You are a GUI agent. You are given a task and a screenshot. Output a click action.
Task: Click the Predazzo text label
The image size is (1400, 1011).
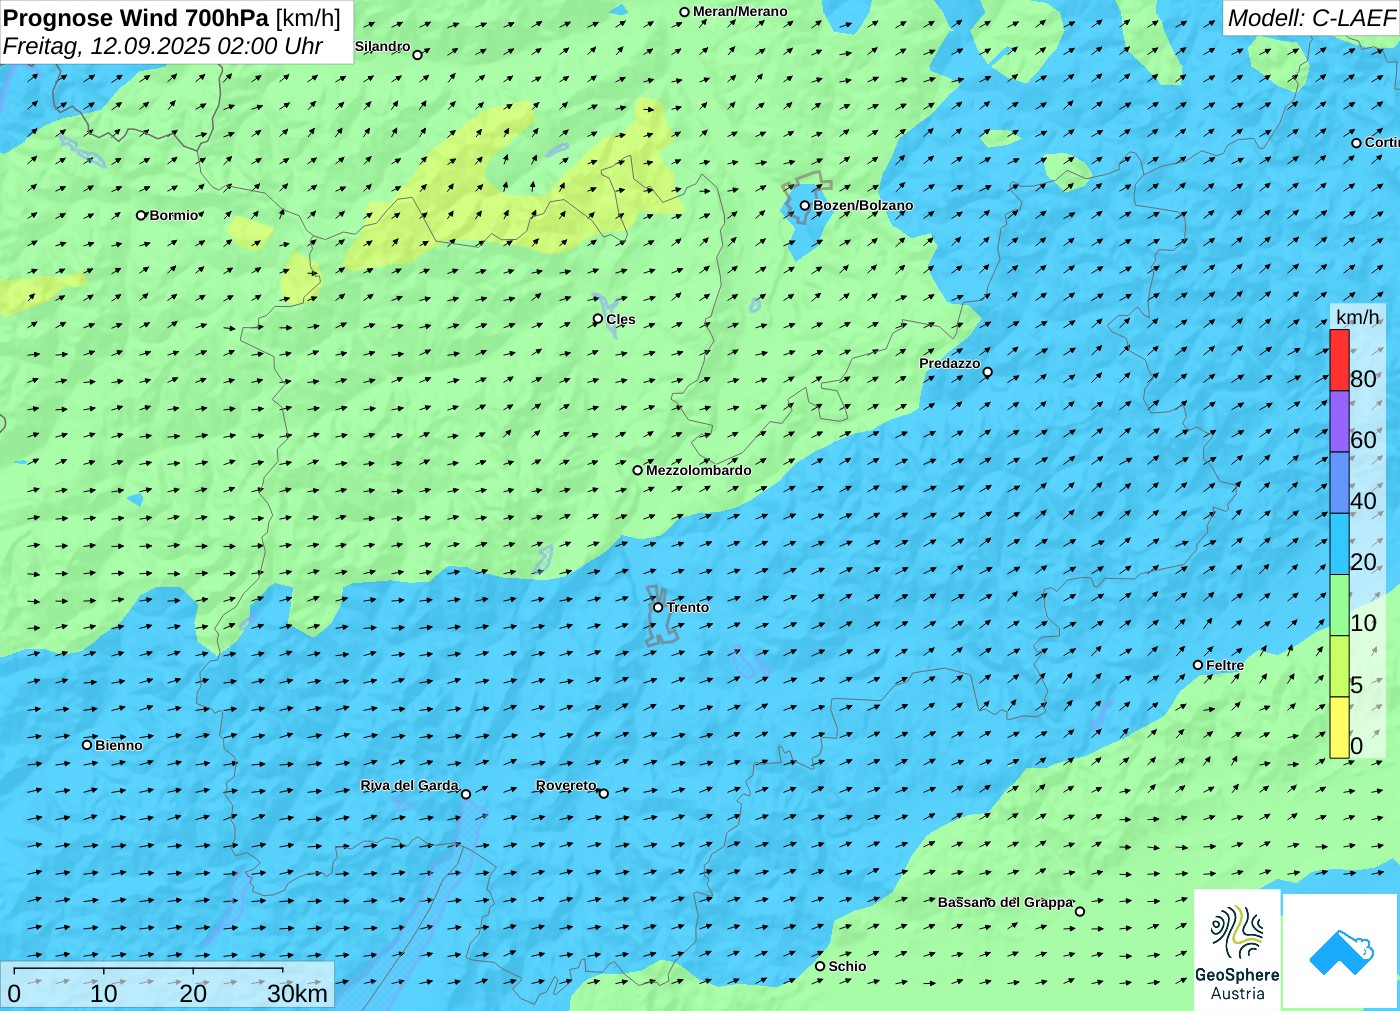coord(950,363)
